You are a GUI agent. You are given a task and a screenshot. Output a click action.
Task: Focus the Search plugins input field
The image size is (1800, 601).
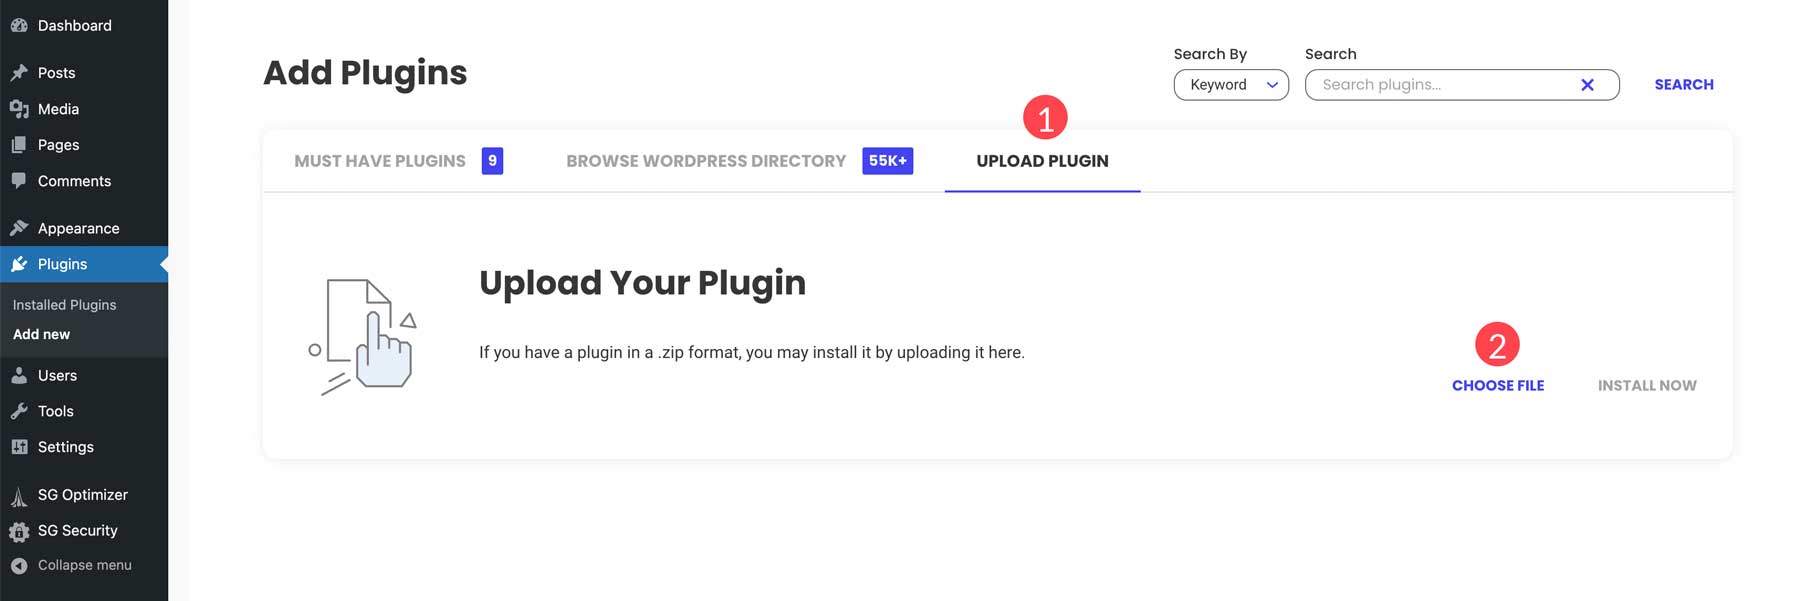click(1440, 85)
